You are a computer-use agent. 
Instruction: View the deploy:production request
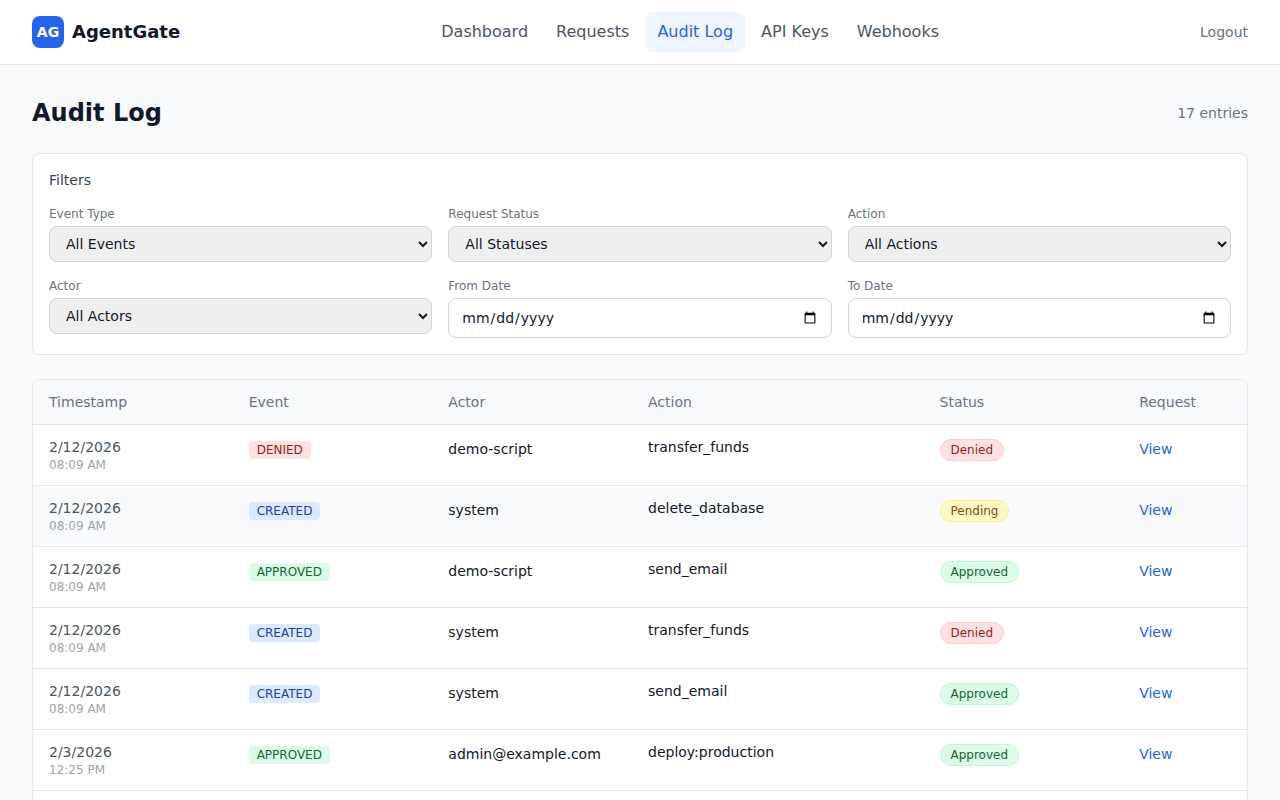(x=1155, y=754)
